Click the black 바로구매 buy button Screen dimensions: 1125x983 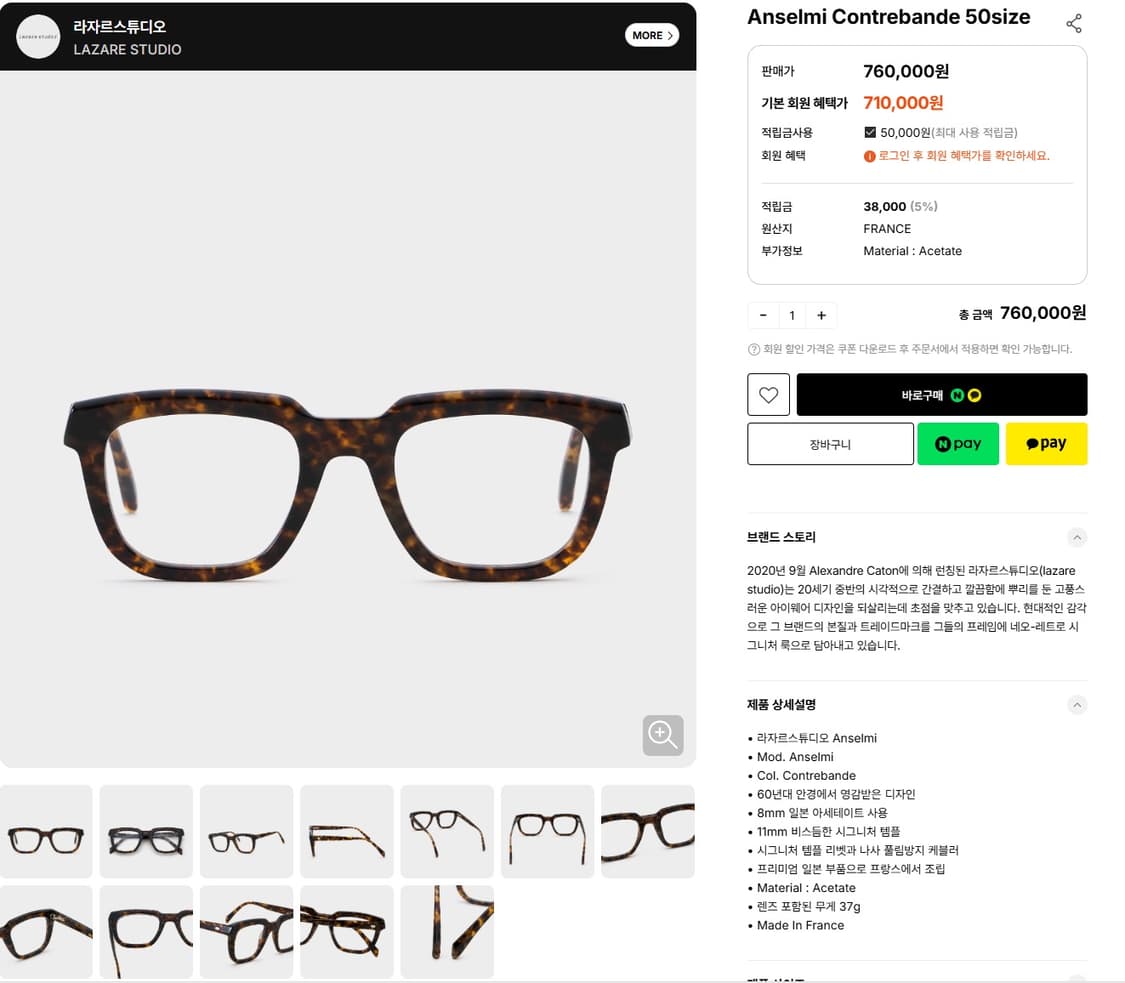tap(941, 395)
